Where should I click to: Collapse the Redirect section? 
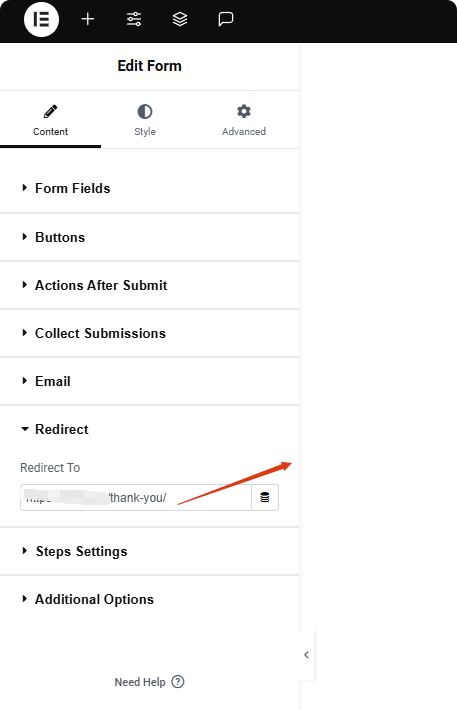click(149, 429)
